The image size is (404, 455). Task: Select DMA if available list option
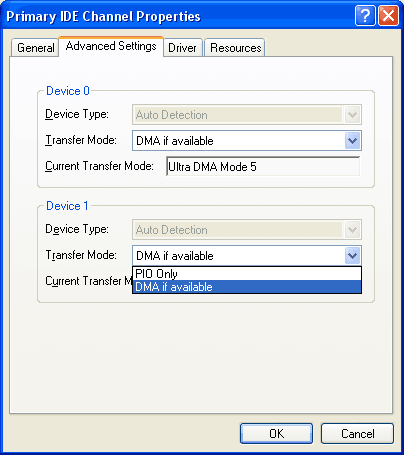click(247, 287)
